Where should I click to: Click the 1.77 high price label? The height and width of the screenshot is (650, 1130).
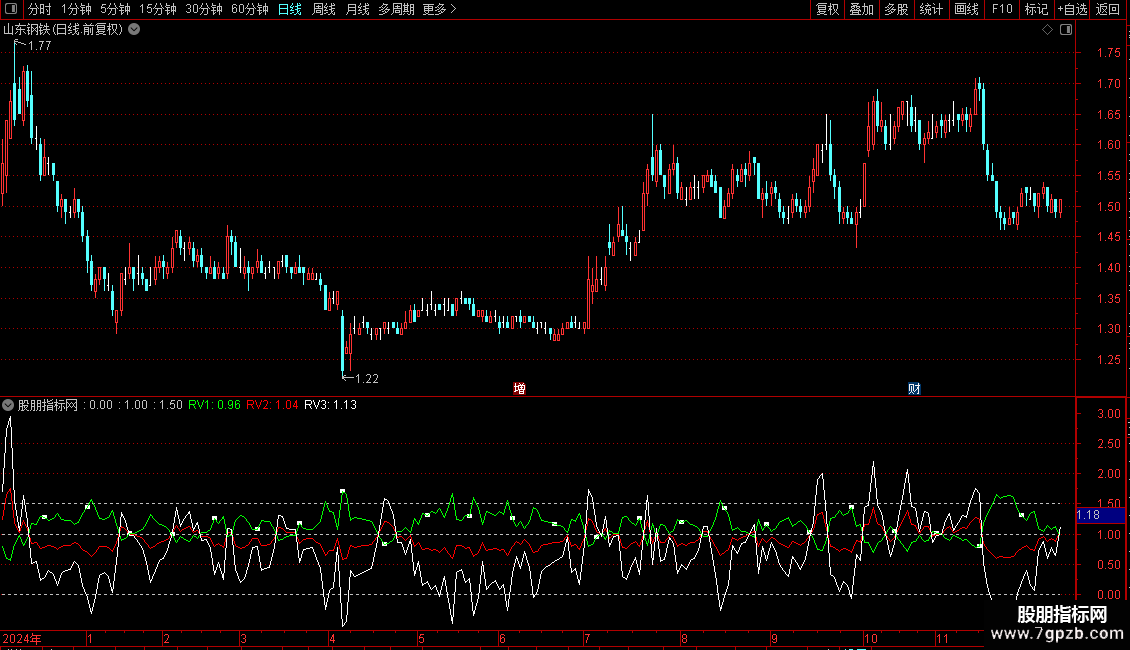pos(39,45)
